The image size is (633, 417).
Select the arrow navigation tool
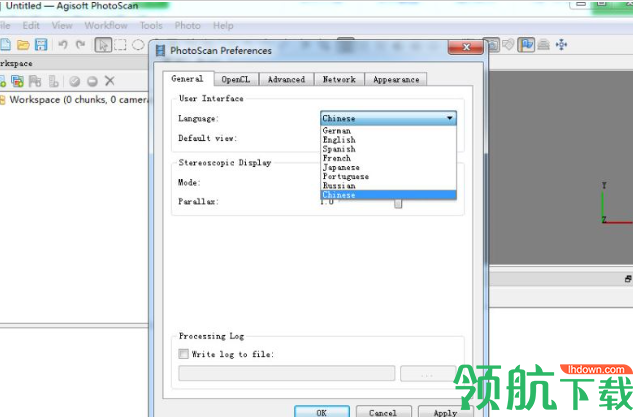click(103, 45)
